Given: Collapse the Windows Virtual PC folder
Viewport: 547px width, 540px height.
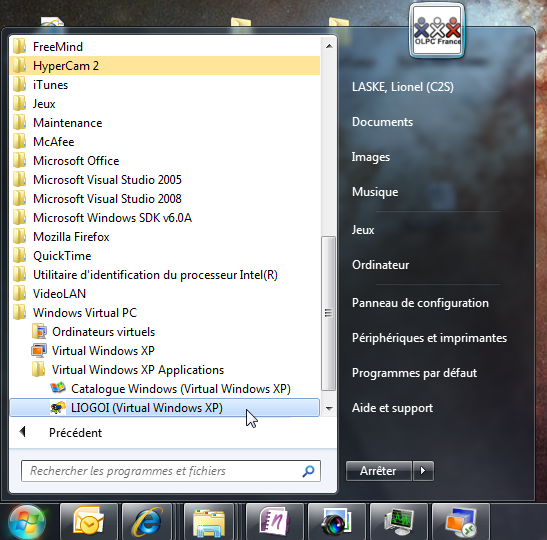Looking at the screenshot, I should click(165, 313).
